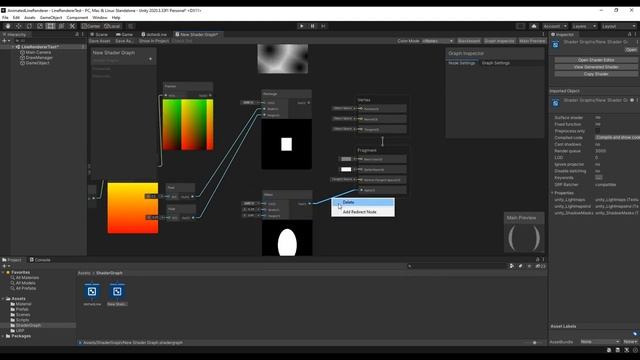640x360 pixels.
Task: Toggle the Hierarchy panel lock icon
Action: tap(77, 35)
